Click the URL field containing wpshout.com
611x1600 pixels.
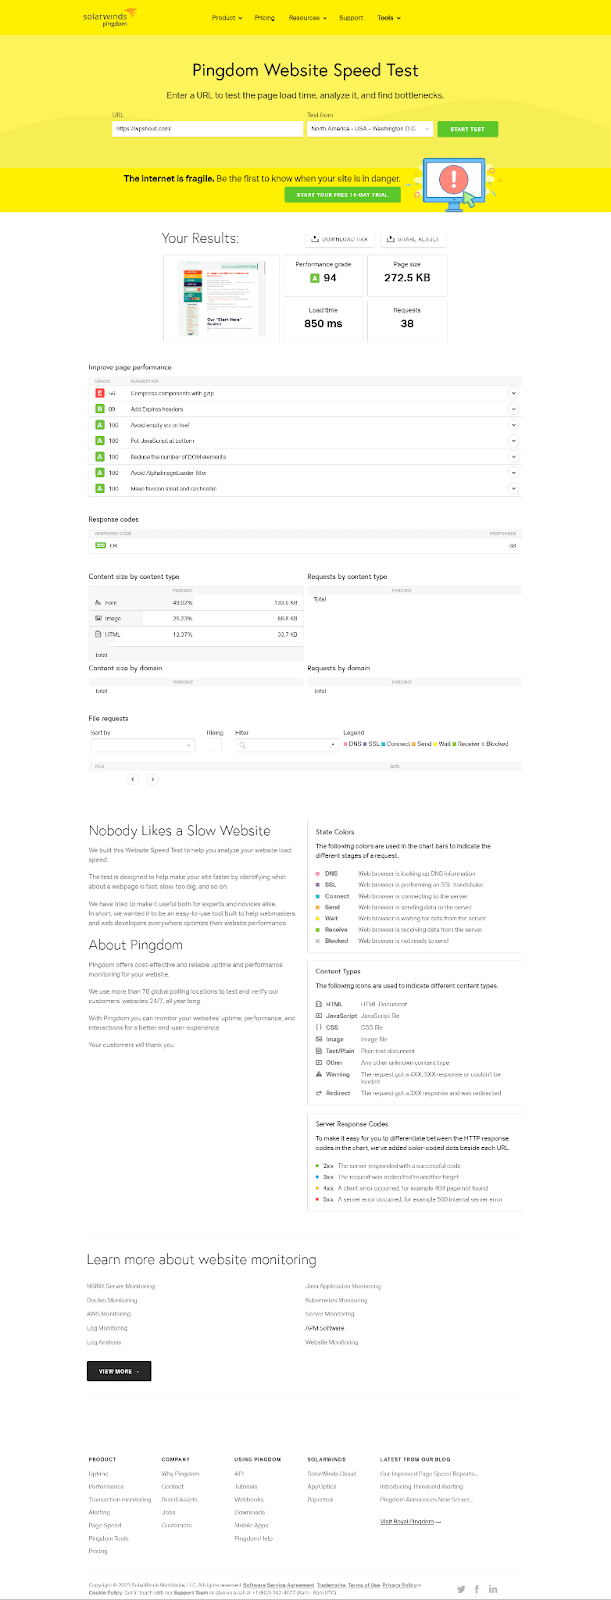coord(207,129)
